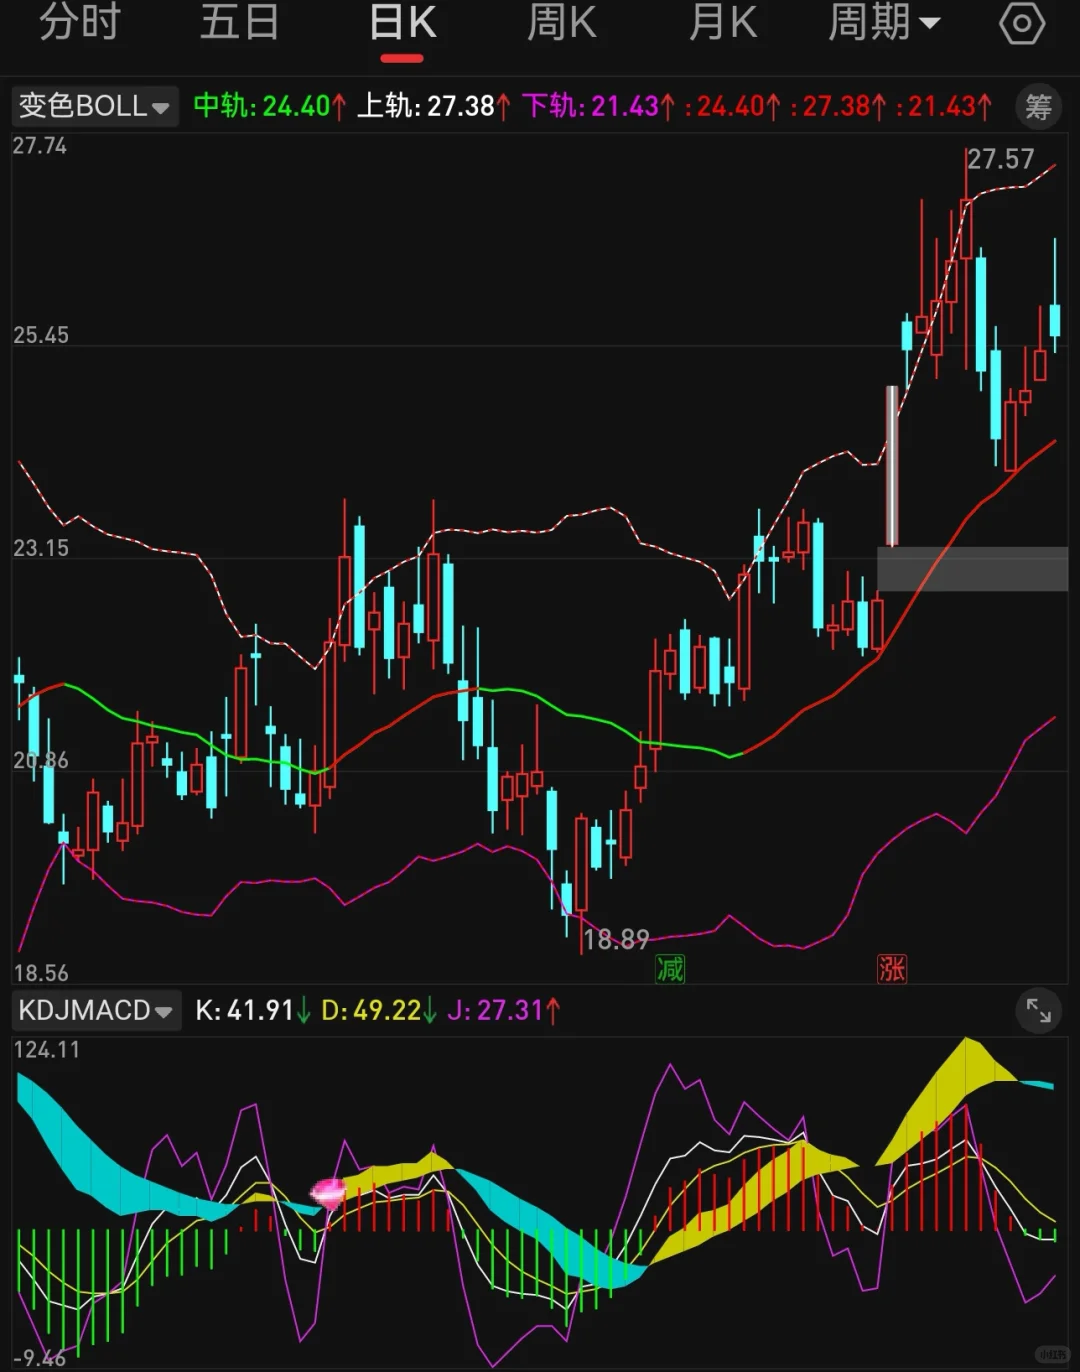The image size is (1080, 1372).
Task: Tap the 25.45 price axis label
Action: coord(41,336)
